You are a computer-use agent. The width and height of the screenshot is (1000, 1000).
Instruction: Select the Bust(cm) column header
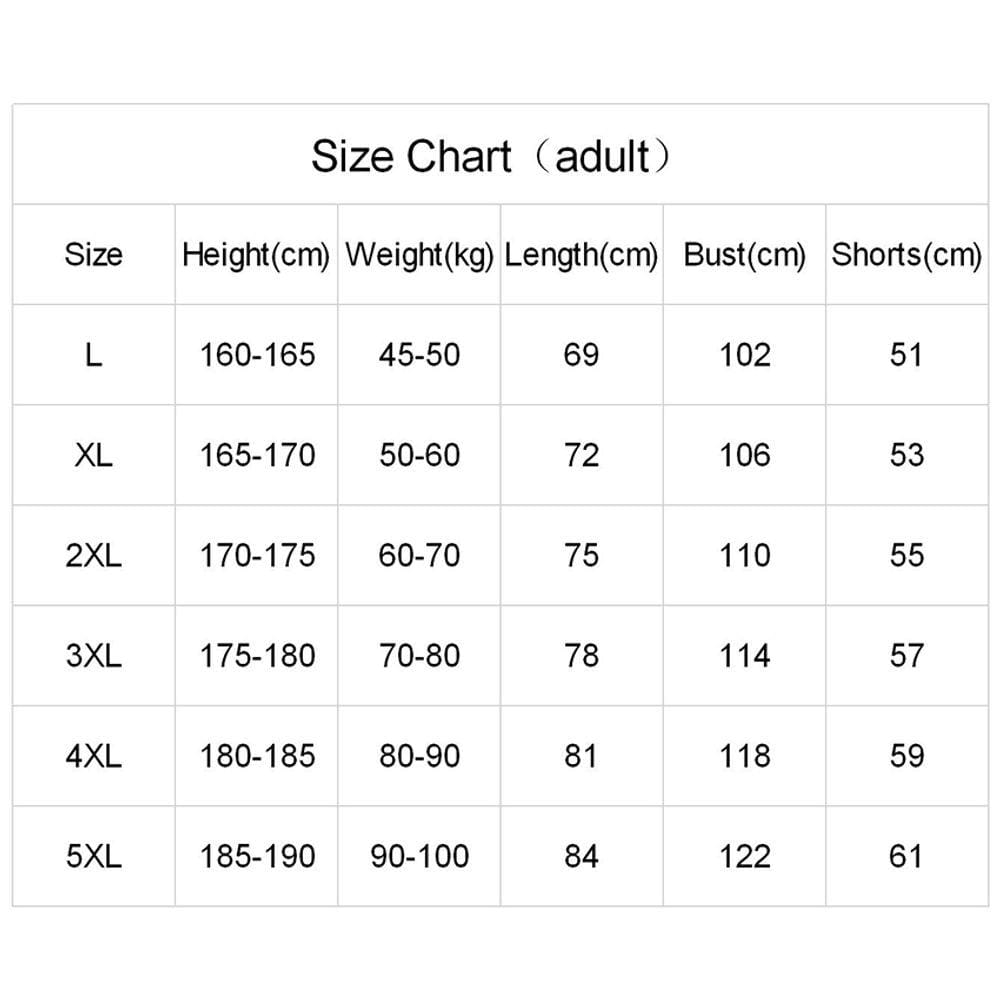pos(744,255)
